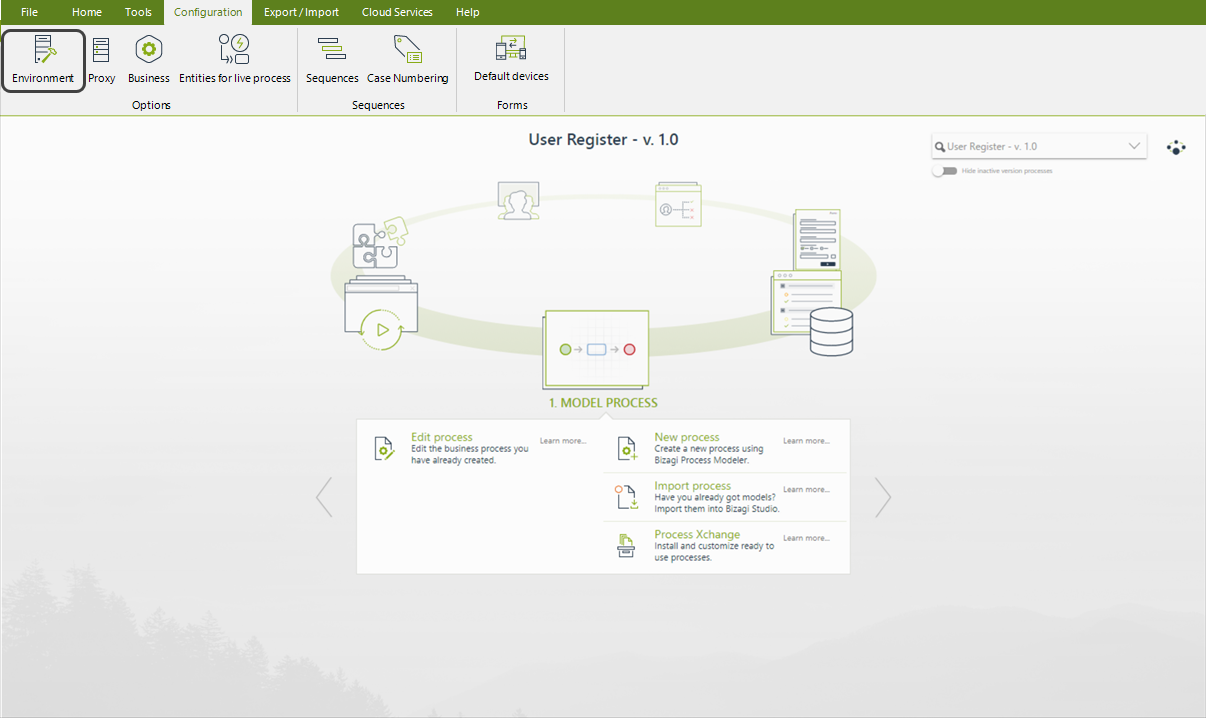Screen dimensions: 1206x718
Task: Click the Edit process icon
Action: point(385,449)
